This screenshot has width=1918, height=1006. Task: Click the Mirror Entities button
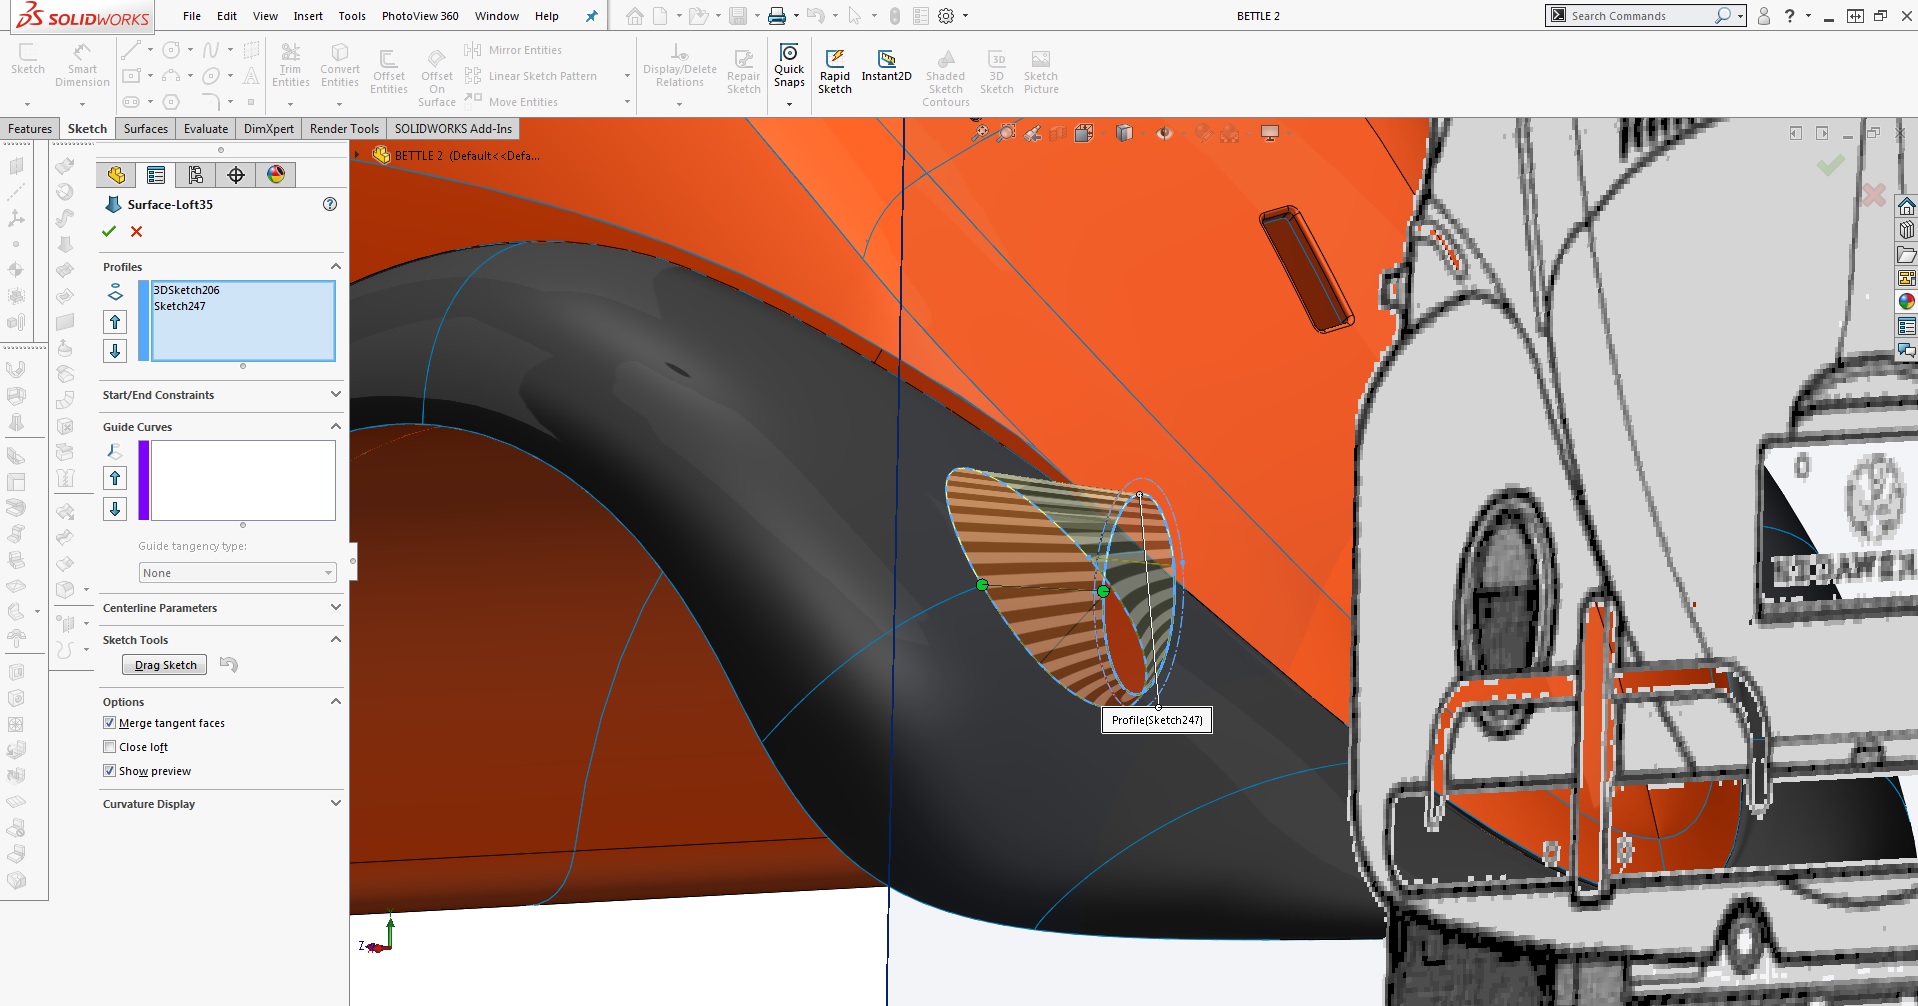tap(513, 50)
